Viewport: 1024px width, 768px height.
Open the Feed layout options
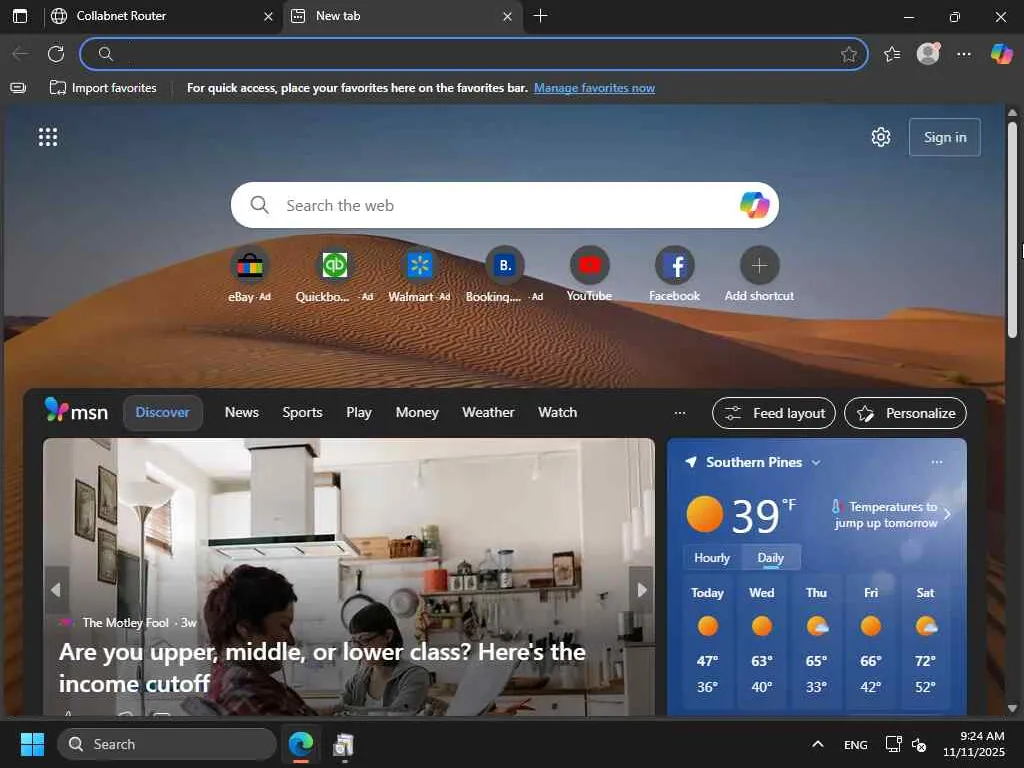pos(773,413)
